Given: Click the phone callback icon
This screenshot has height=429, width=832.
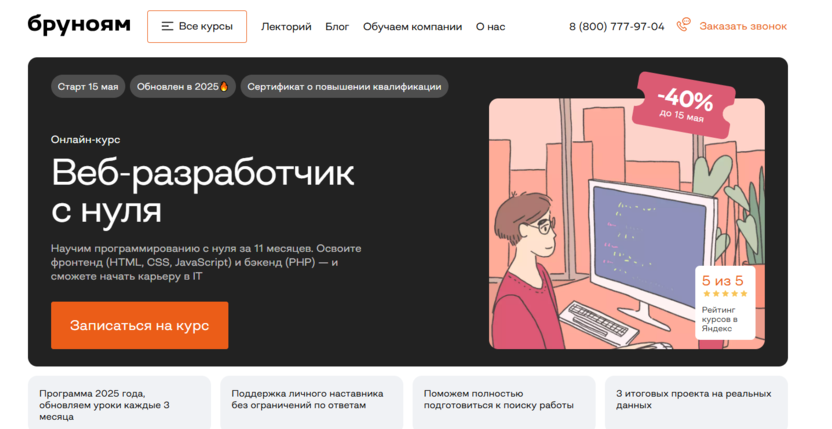Looking at the screenshot, I should coord(683,25).
